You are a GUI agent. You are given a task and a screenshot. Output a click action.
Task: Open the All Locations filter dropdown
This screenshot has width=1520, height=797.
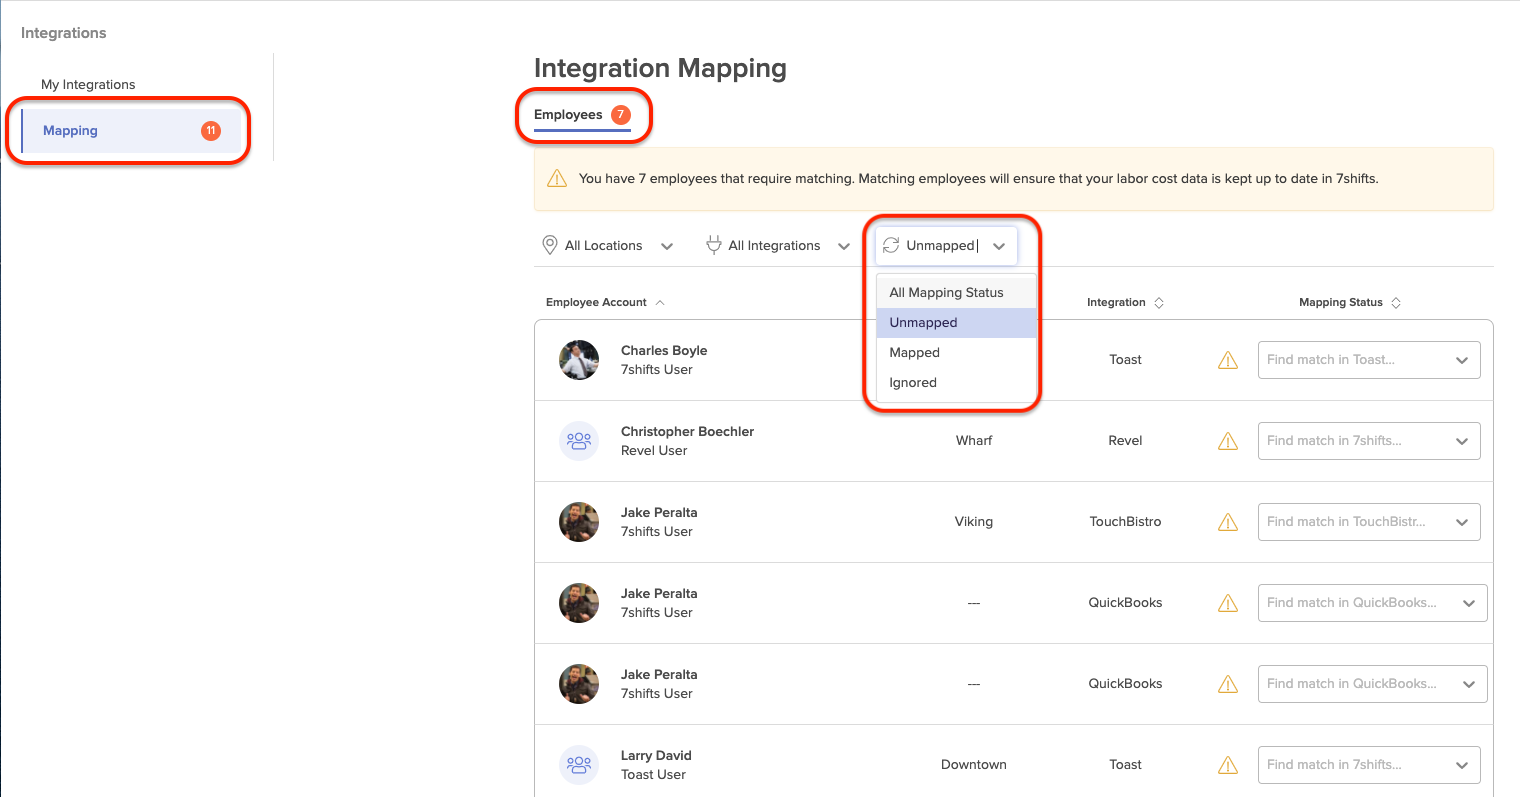pyautogui.click(x=607, y=246)
